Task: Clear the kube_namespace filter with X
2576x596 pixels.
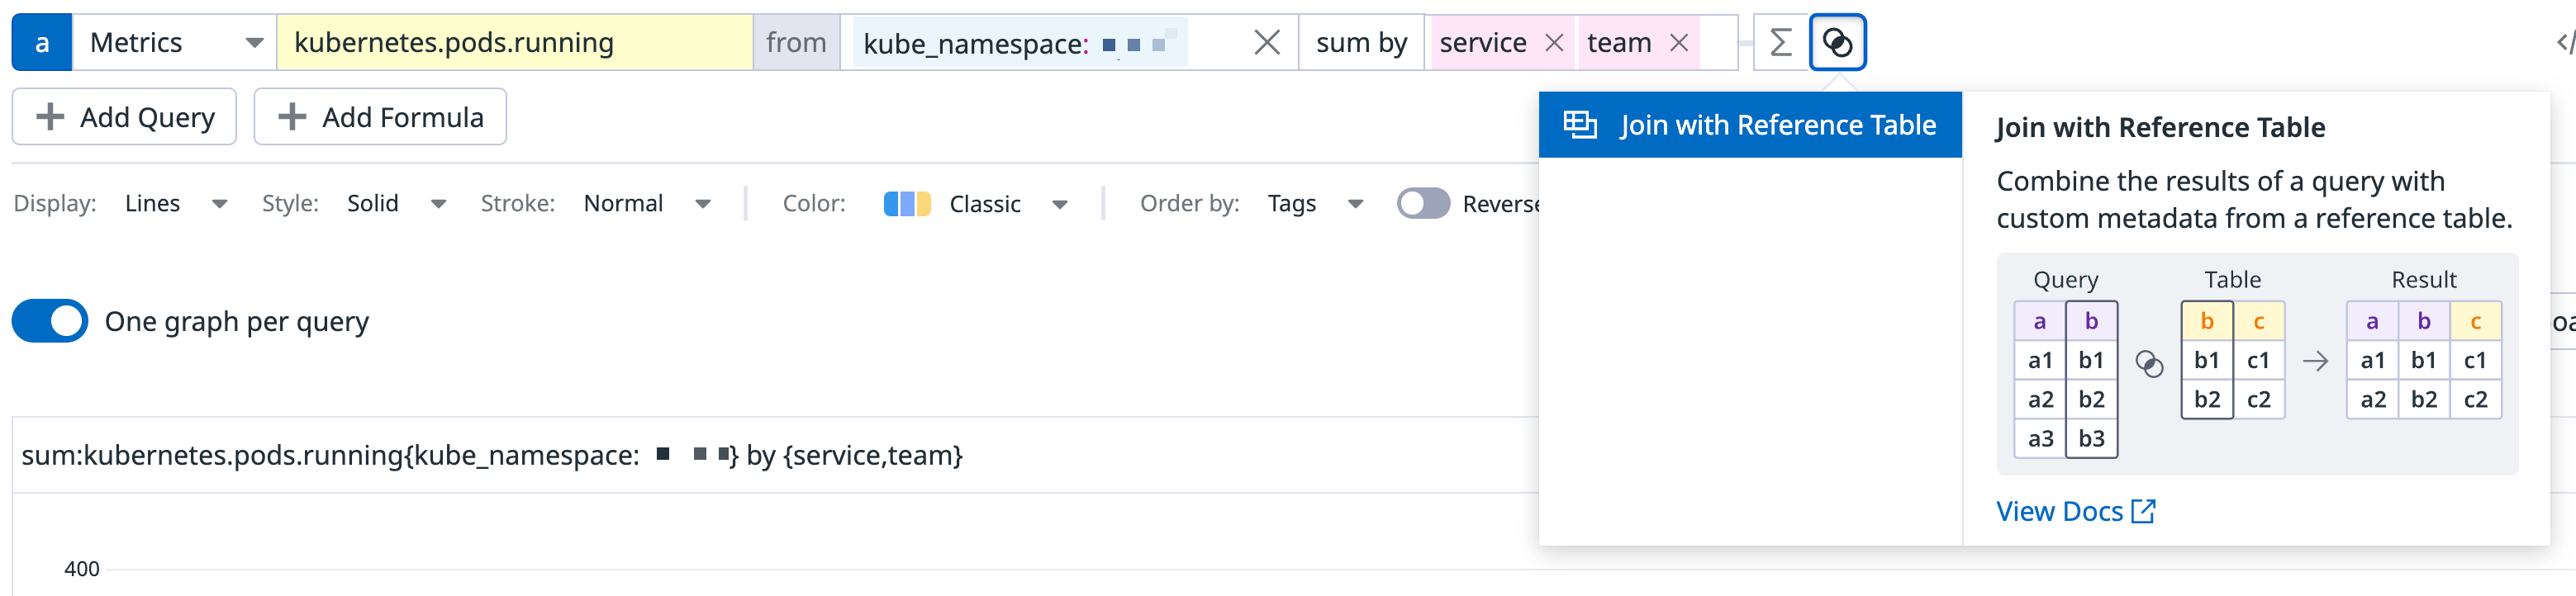Action: [1266, 43]
